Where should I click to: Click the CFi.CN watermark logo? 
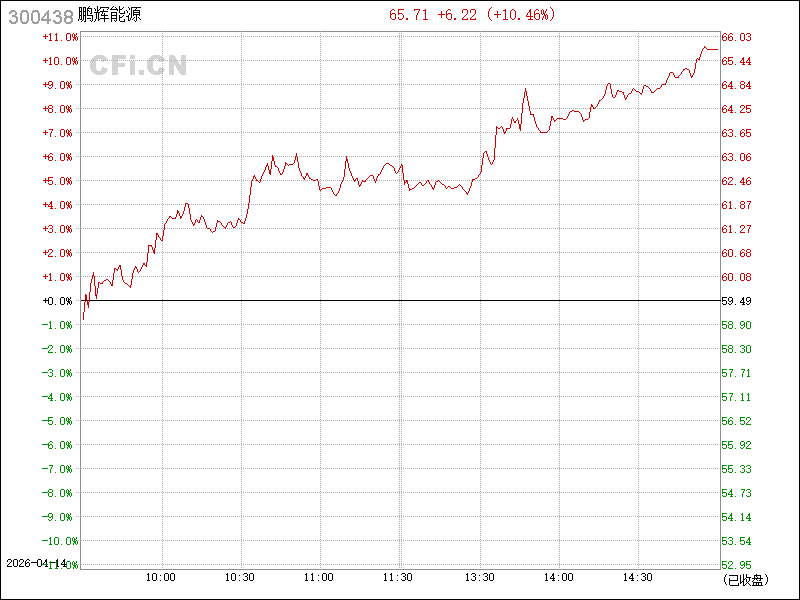click(x=138, y=65)
